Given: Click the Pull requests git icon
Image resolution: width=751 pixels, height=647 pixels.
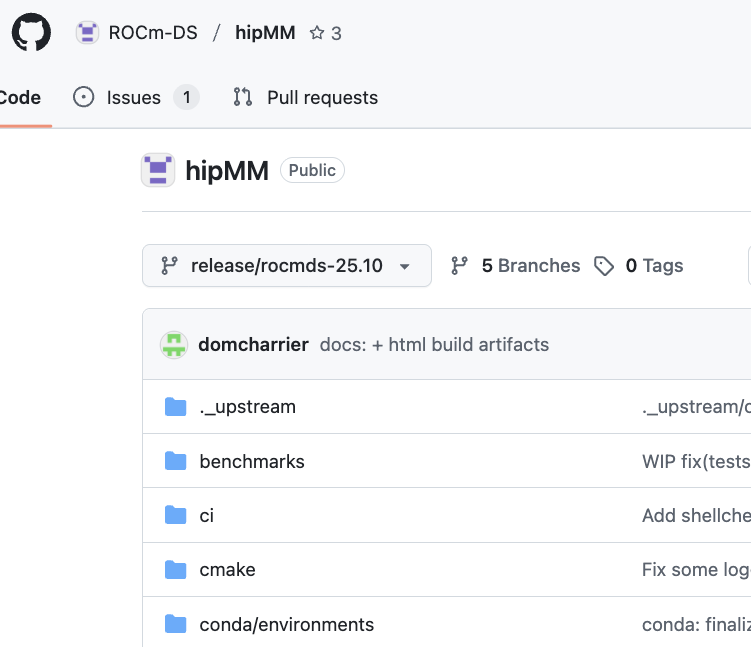Looking at the screenshot, I should 242,97.
